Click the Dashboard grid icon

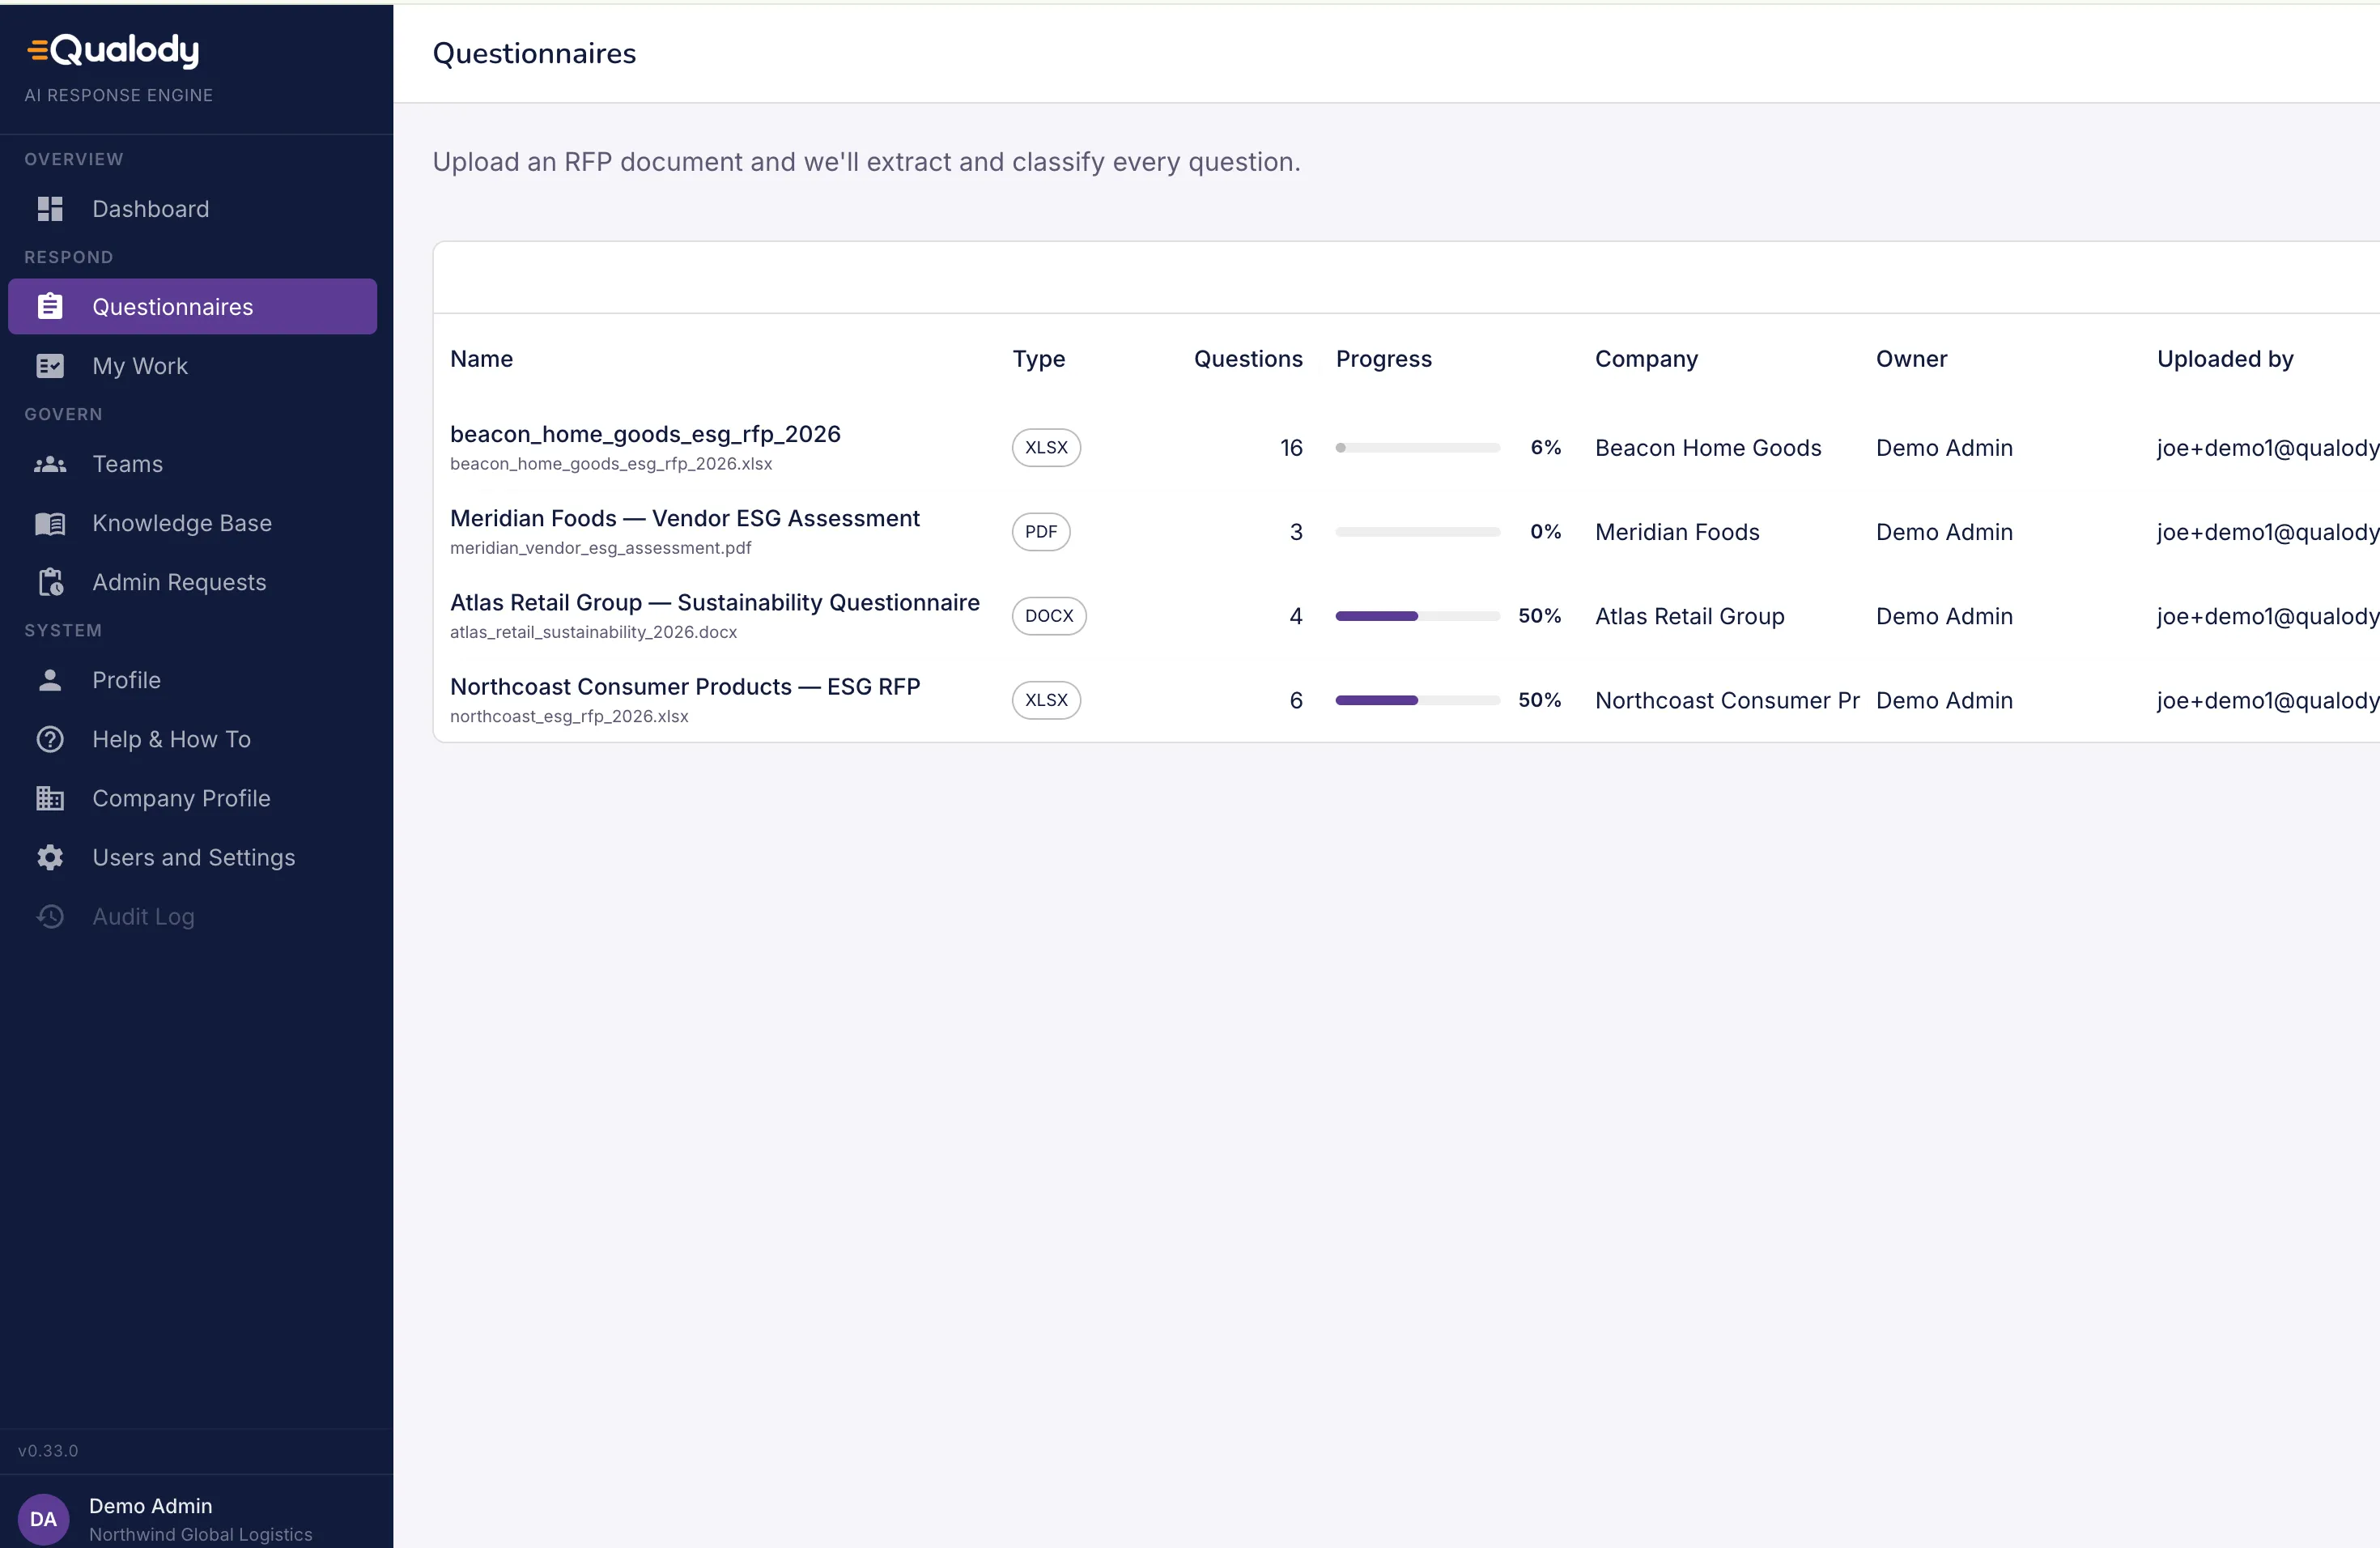pyautogui.click(x=50, y=209)
